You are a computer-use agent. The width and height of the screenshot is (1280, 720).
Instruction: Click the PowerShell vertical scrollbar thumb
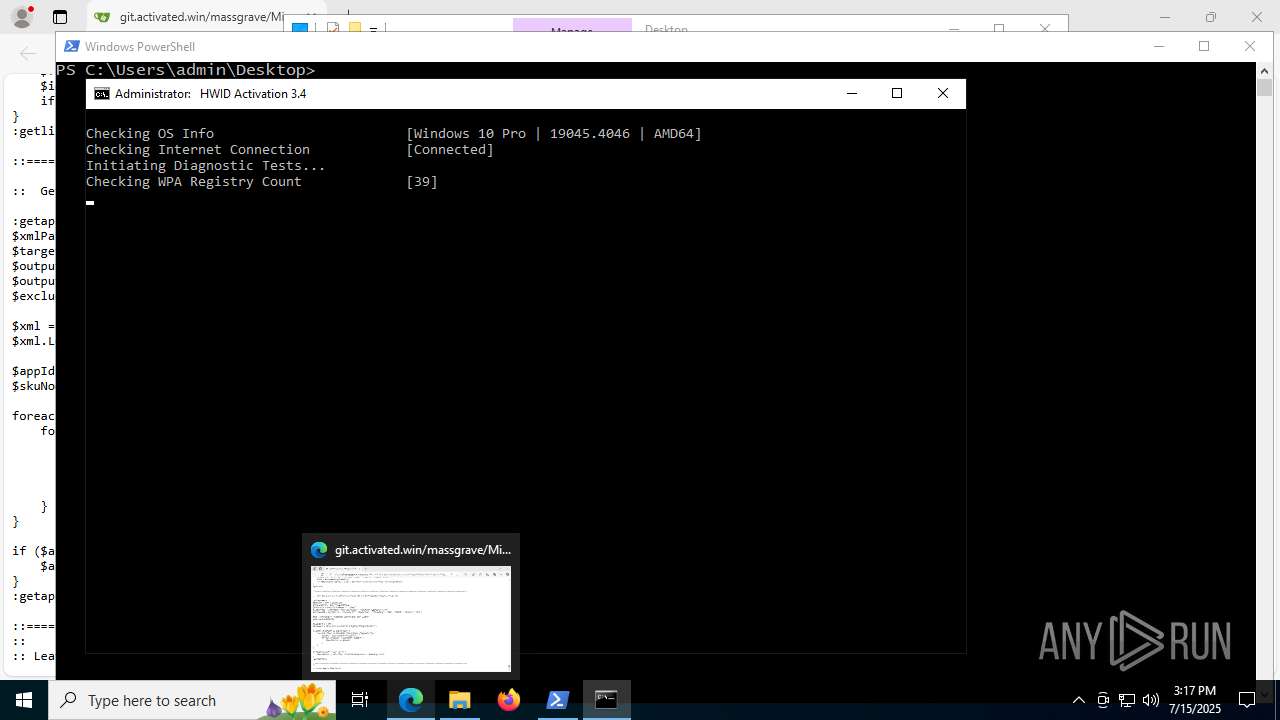[x=1264, y=88]
